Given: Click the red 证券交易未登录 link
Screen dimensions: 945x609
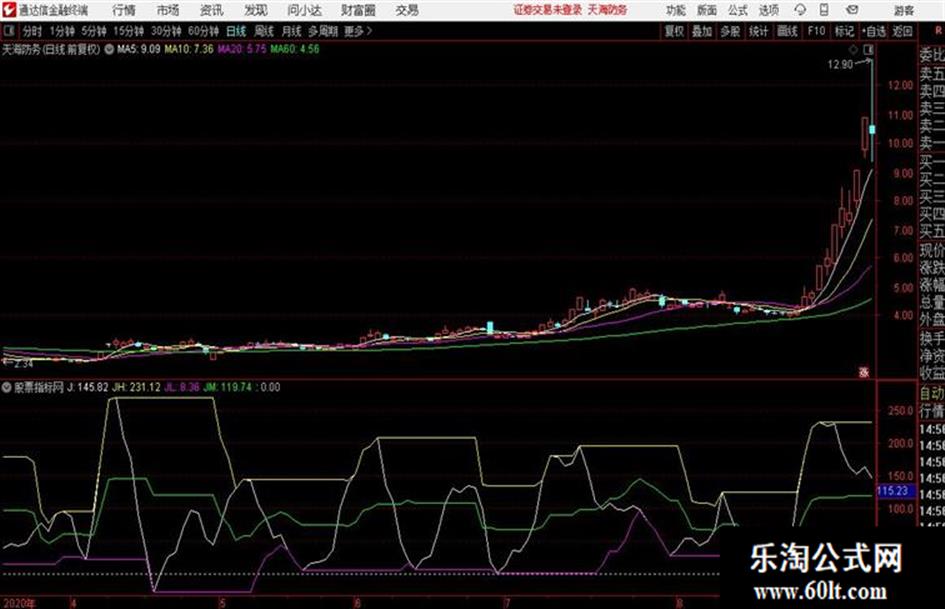Looking at the screenshot, I should coord(548,10).
